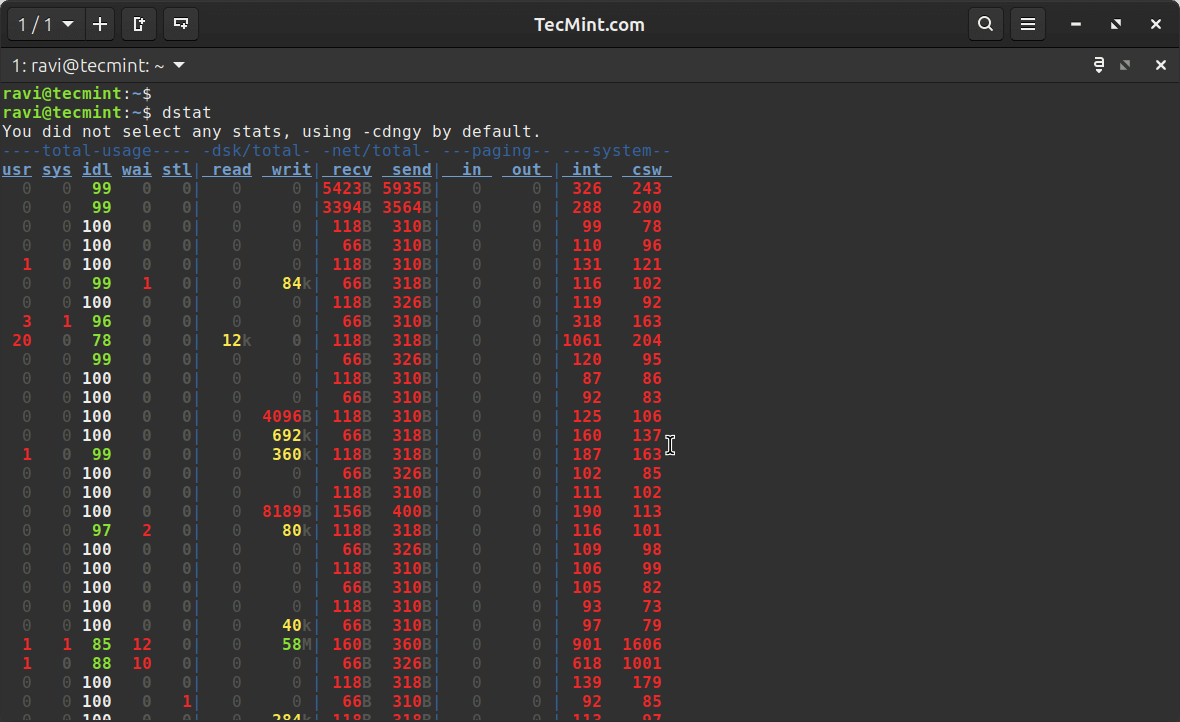Close the terminal tab with its X button
Screen dimensions: 1180x722
tap(1160, 64)
